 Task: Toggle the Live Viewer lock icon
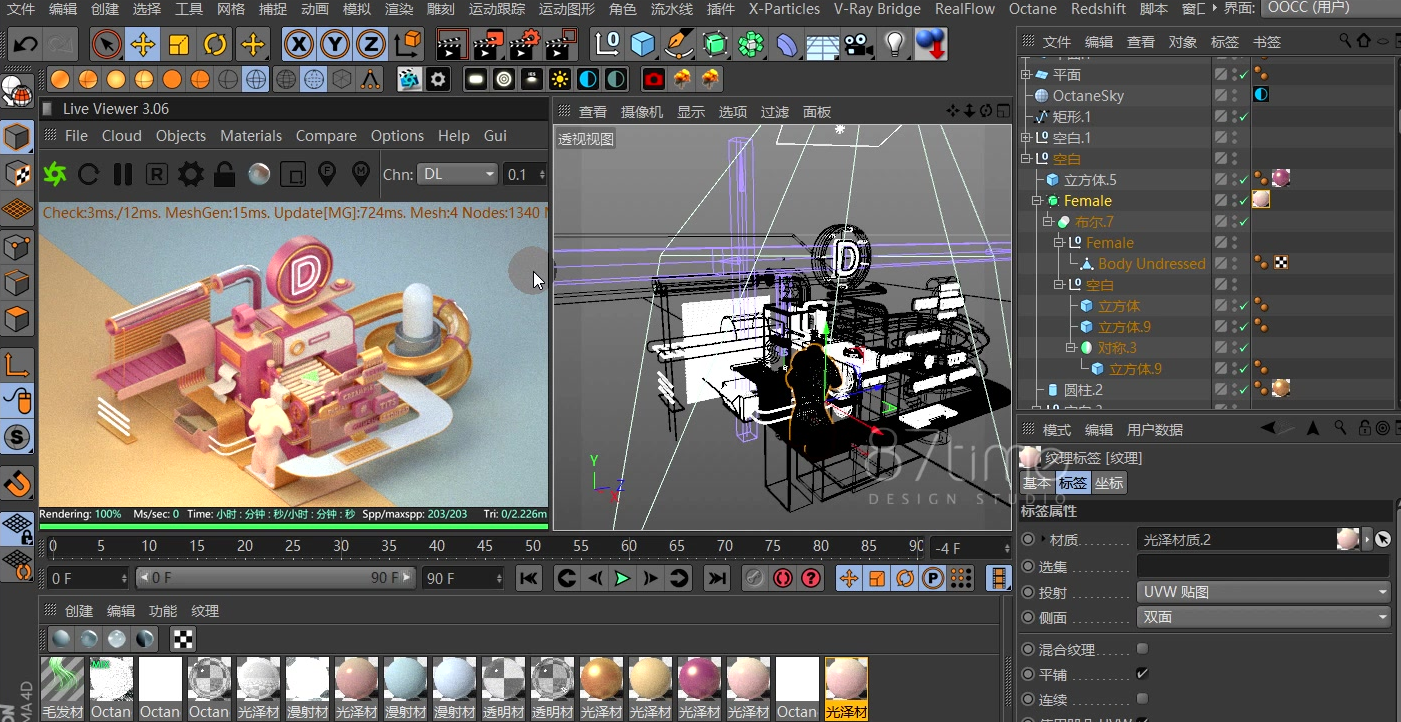(x=224, y=175)
